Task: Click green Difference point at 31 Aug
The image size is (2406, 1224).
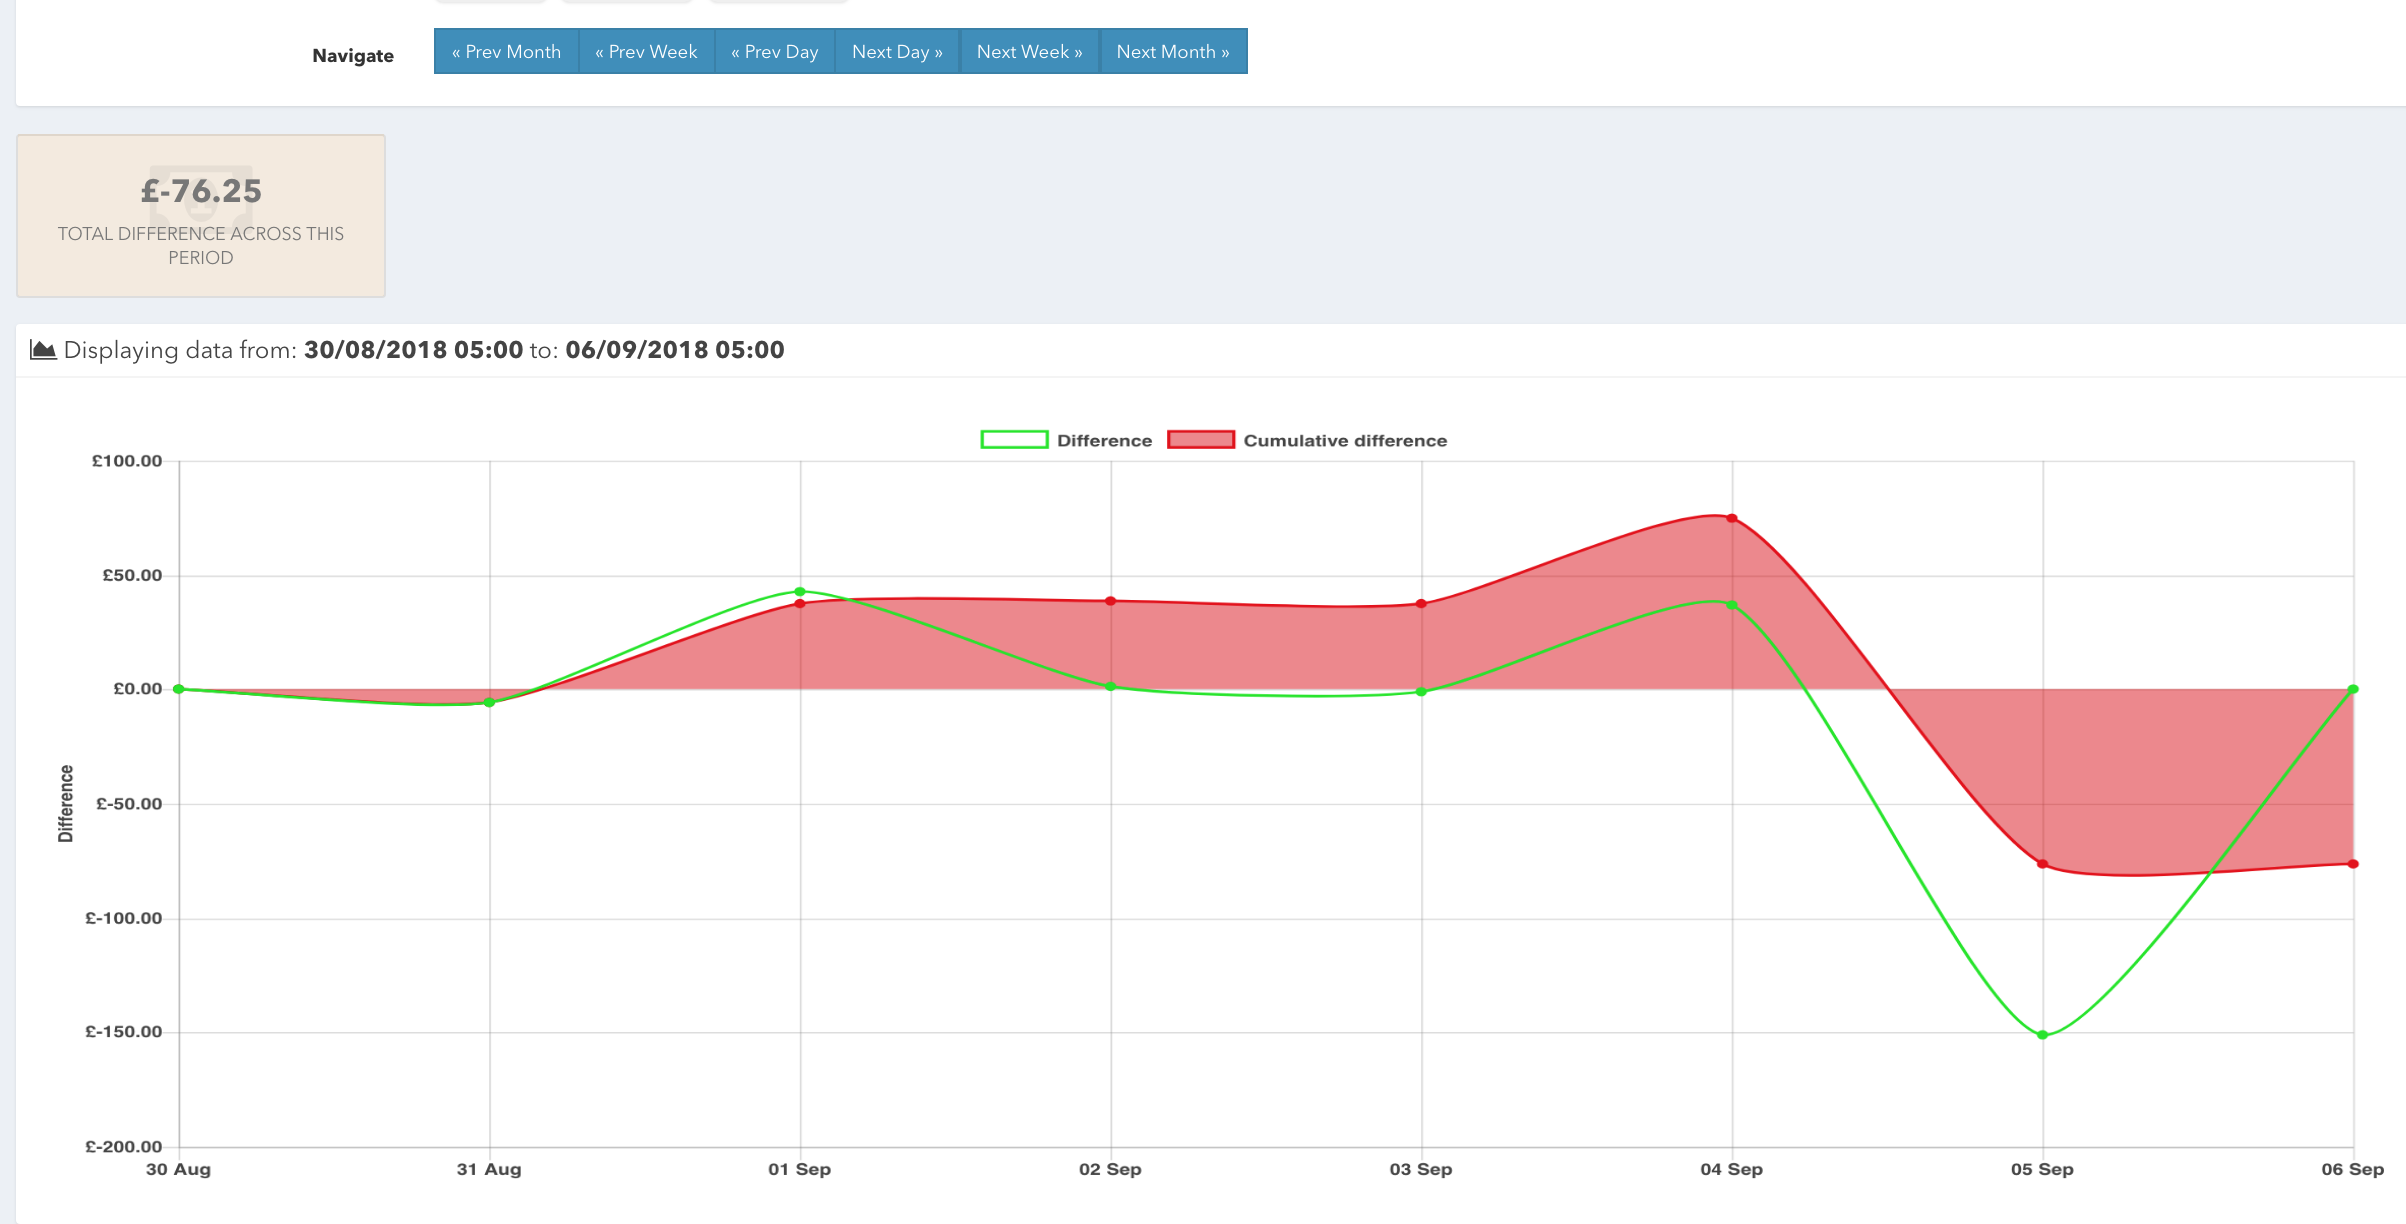Action: [x=490, y=703]
